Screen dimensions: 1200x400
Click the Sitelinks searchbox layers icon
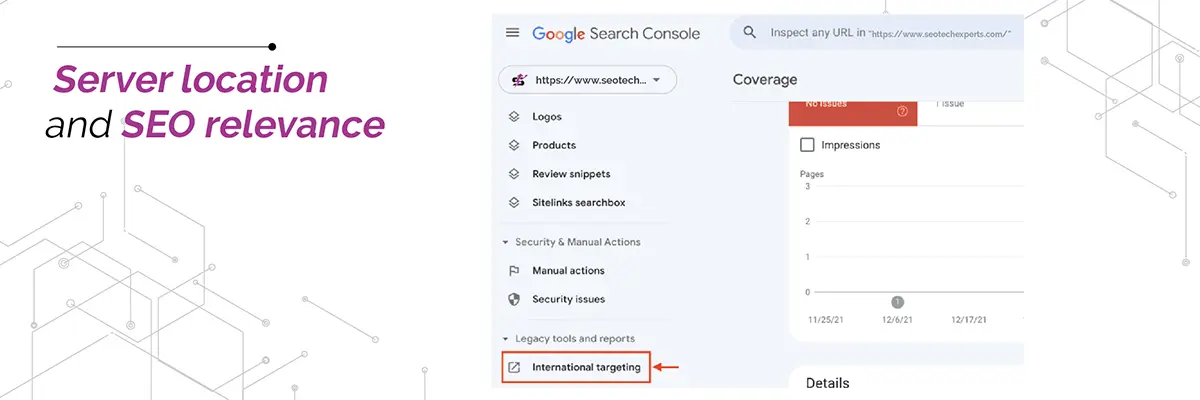(x=514, y=202)
